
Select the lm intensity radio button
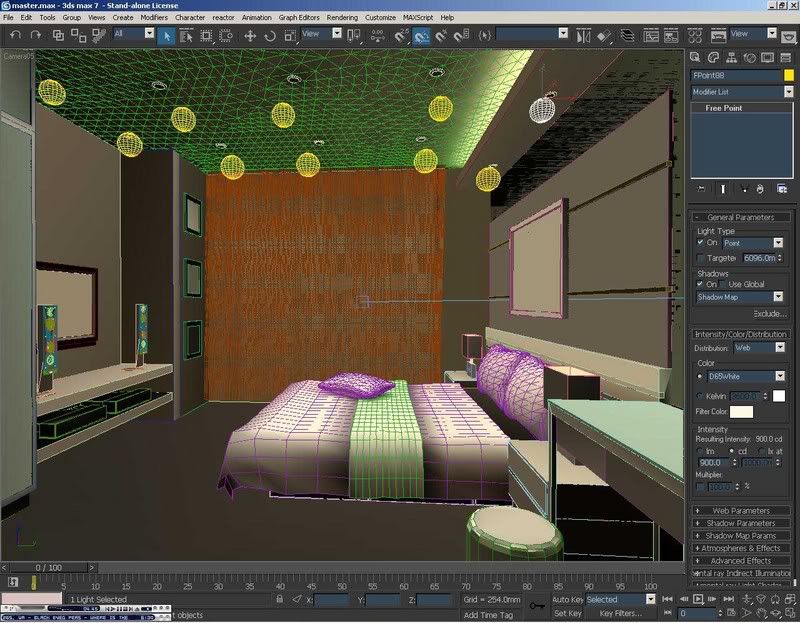pos(700,451)
